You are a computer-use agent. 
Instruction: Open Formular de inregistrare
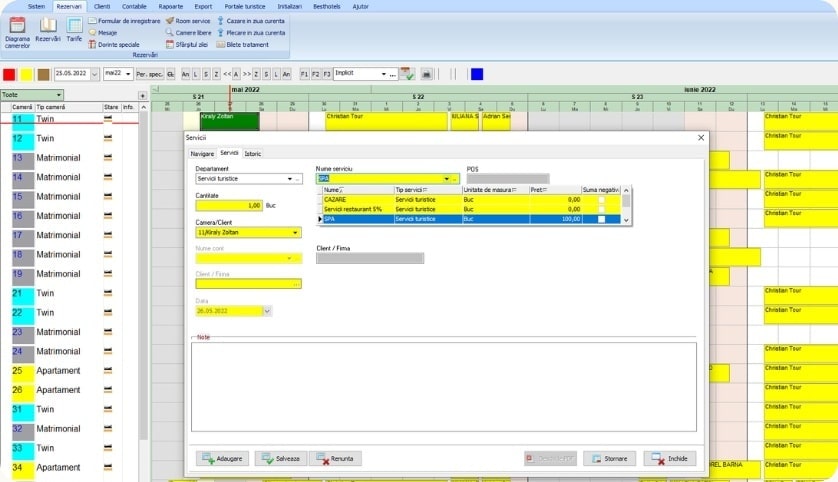point(93,20)
